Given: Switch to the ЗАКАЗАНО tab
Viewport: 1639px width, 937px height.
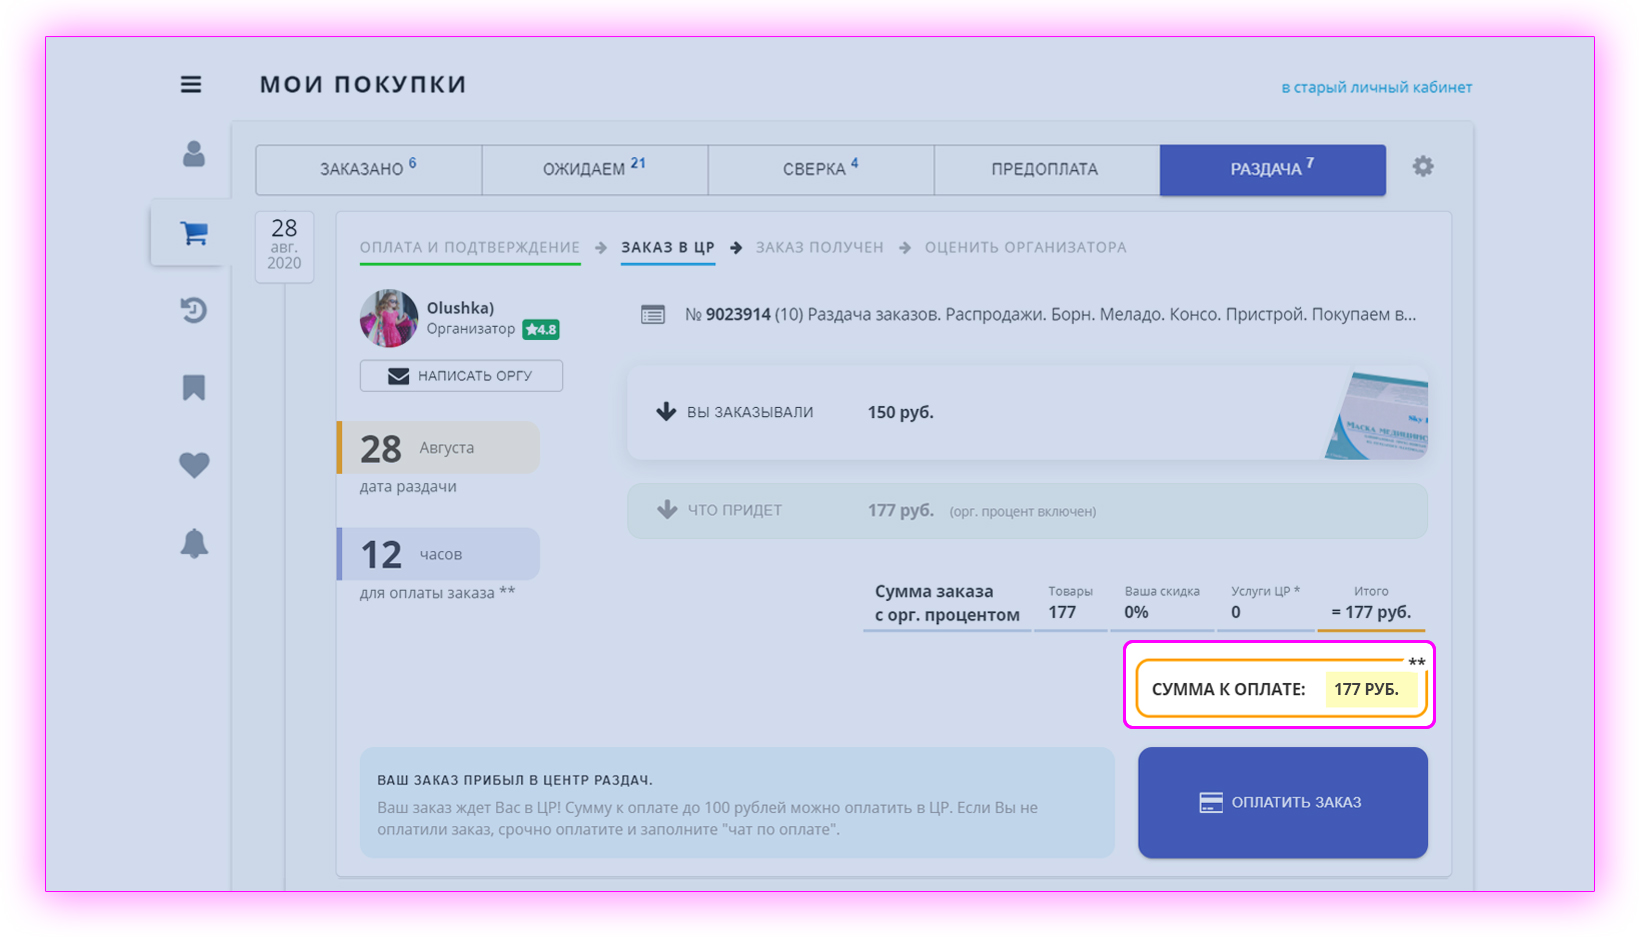Looking at the screenshot, I should (x=369, y=169).
